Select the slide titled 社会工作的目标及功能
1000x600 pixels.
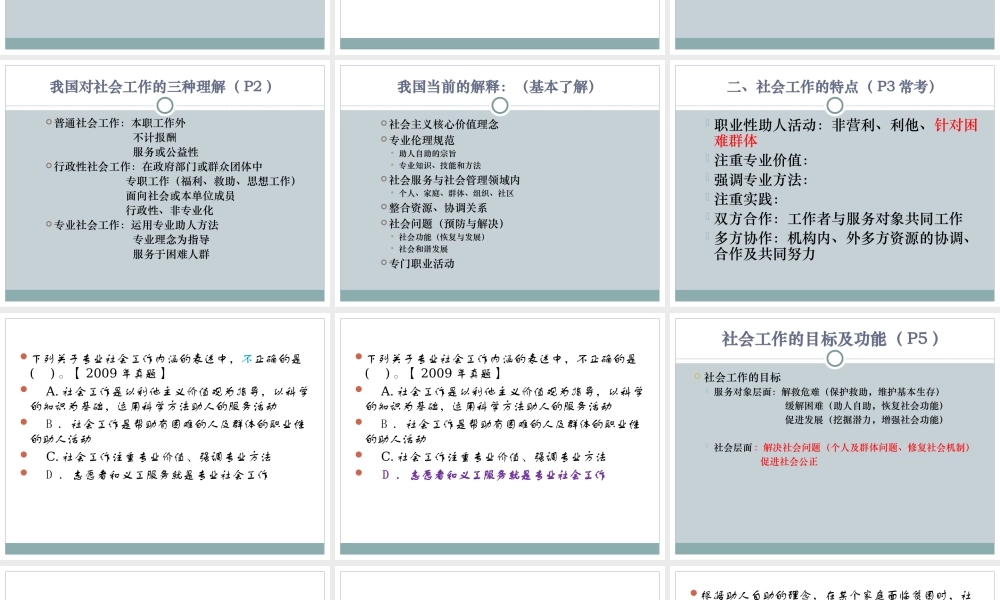(833, 338)
